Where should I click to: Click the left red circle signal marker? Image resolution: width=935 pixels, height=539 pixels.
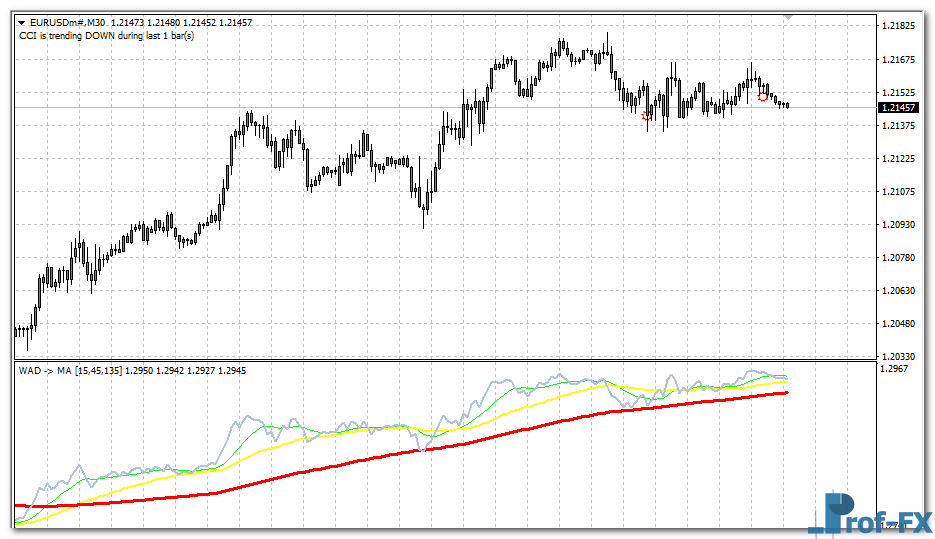coord(647,116)
